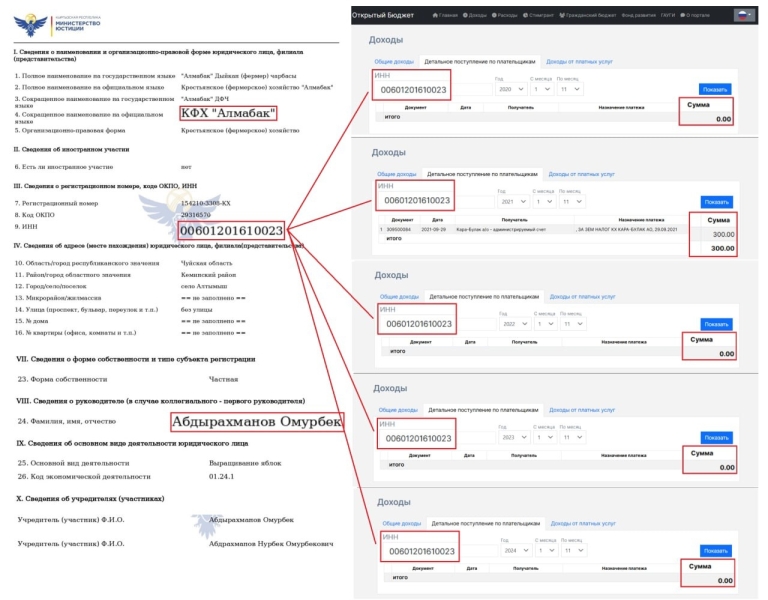The height and width of the screenshot is (600, 768).
Task: Open Доходы от платных услуг tab, 2024 panel
Action: click(x=583, y=523)
